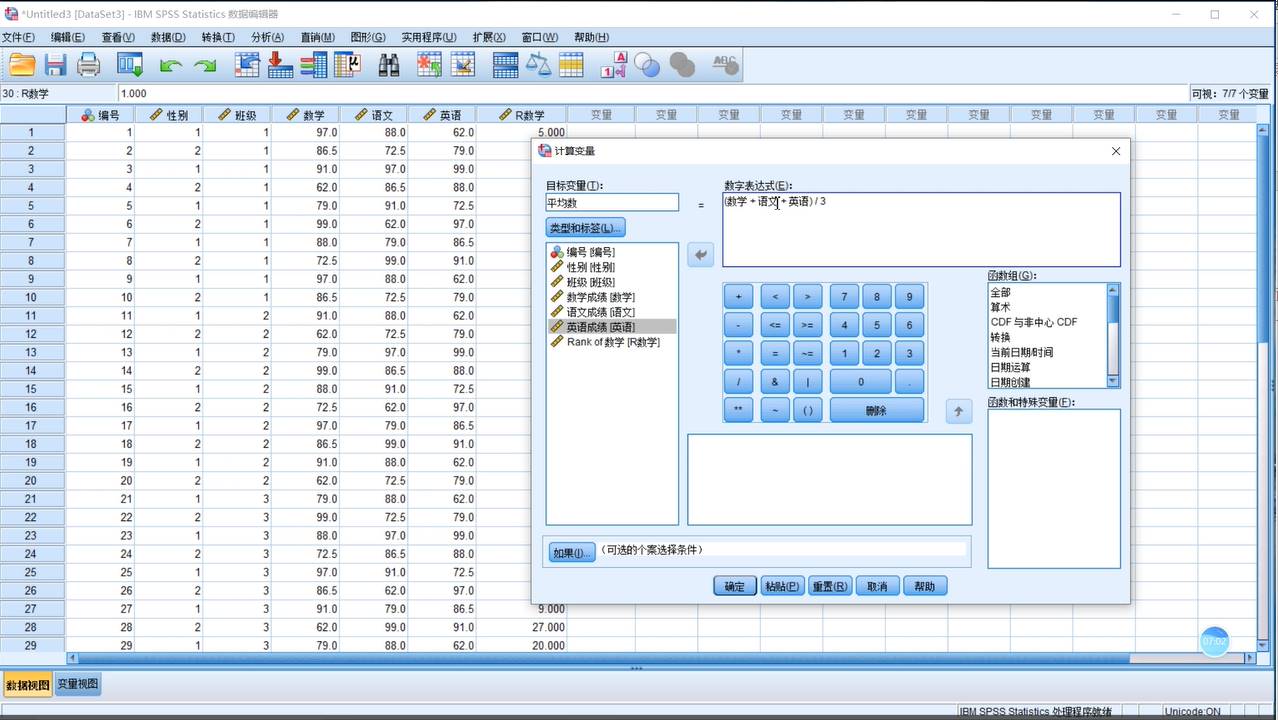Click the 如果 condition button

click(571, 552)
